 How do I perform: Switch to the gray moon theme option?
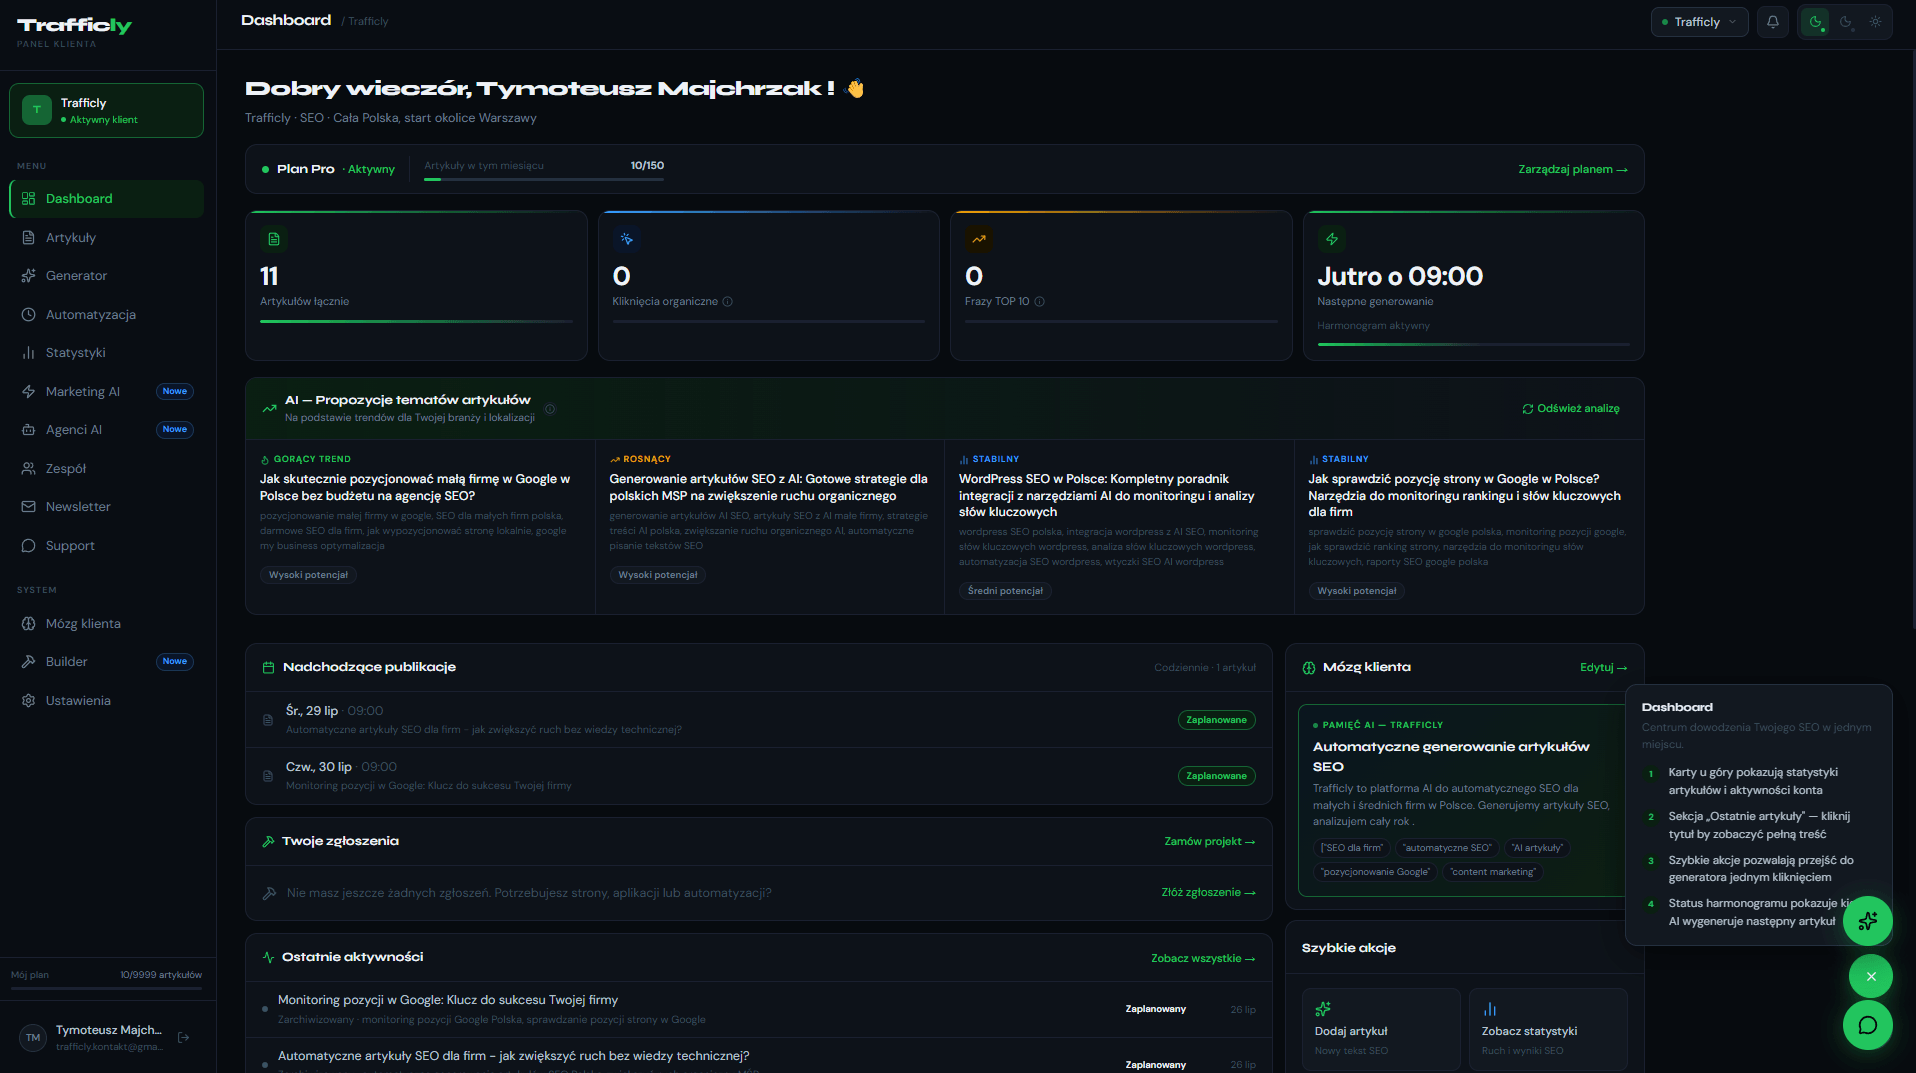coord(1846,22)
